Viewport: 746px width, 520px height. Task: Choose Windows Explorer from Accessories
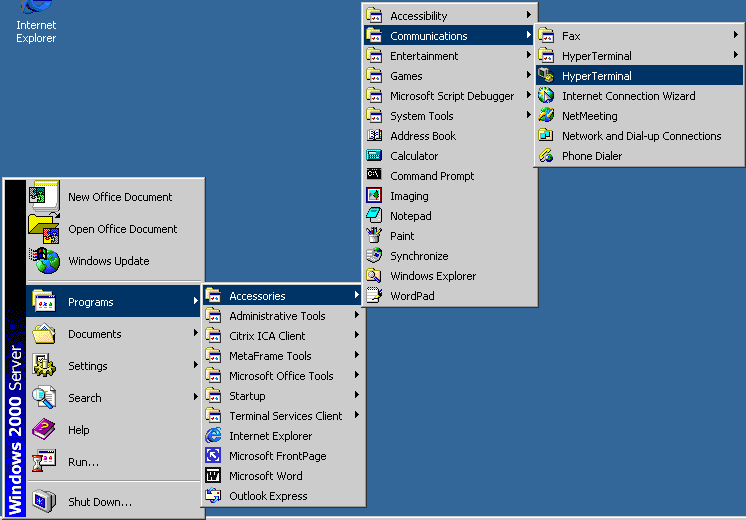pyautogui.click(x=433, y=276)
